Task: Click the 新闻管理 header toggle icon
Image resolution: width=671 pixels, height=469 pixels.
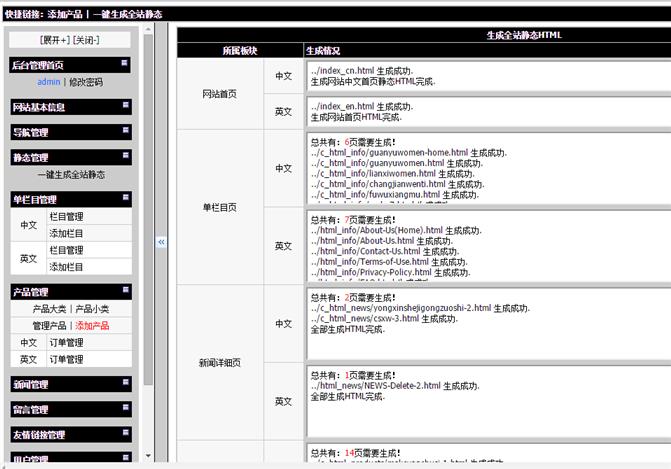Action: point(125,383)
